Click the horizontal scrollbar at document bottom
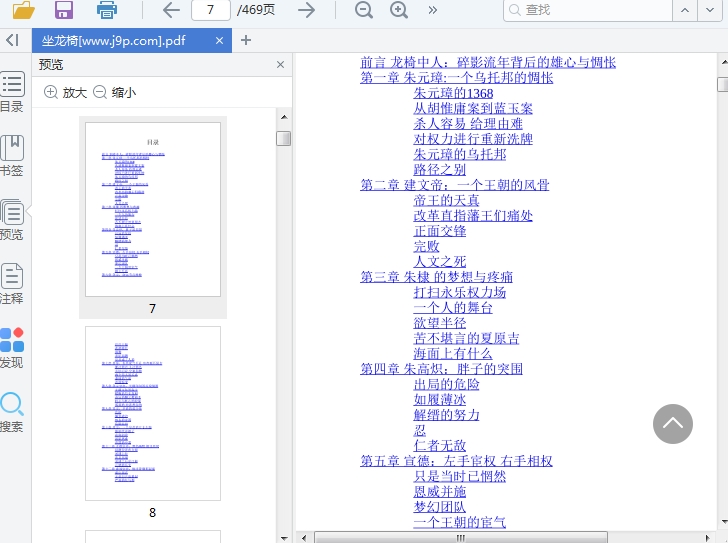The width and height of the screenshot is (728, 543). pyautogui.click(x=461, y=538)
